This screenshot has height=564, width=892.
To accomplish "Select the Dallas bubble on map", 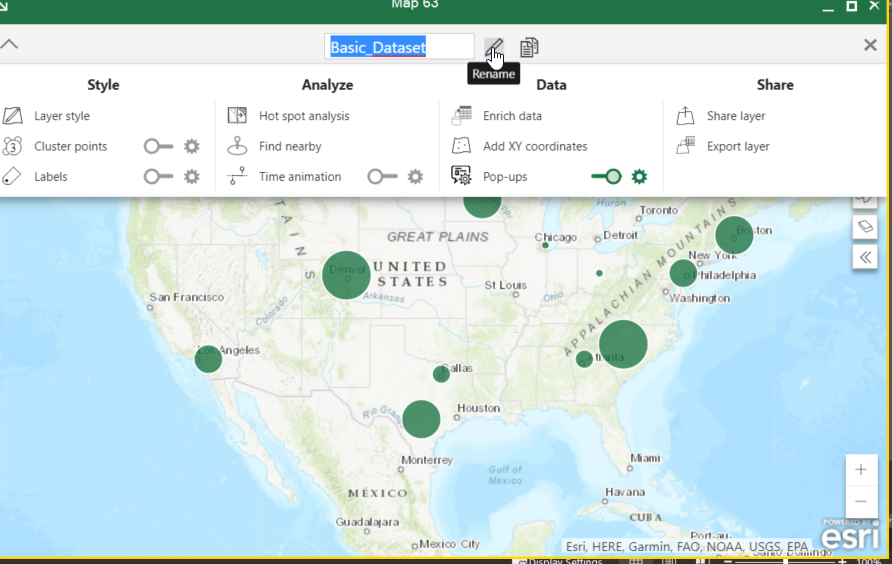I will [x=441, y=374].
